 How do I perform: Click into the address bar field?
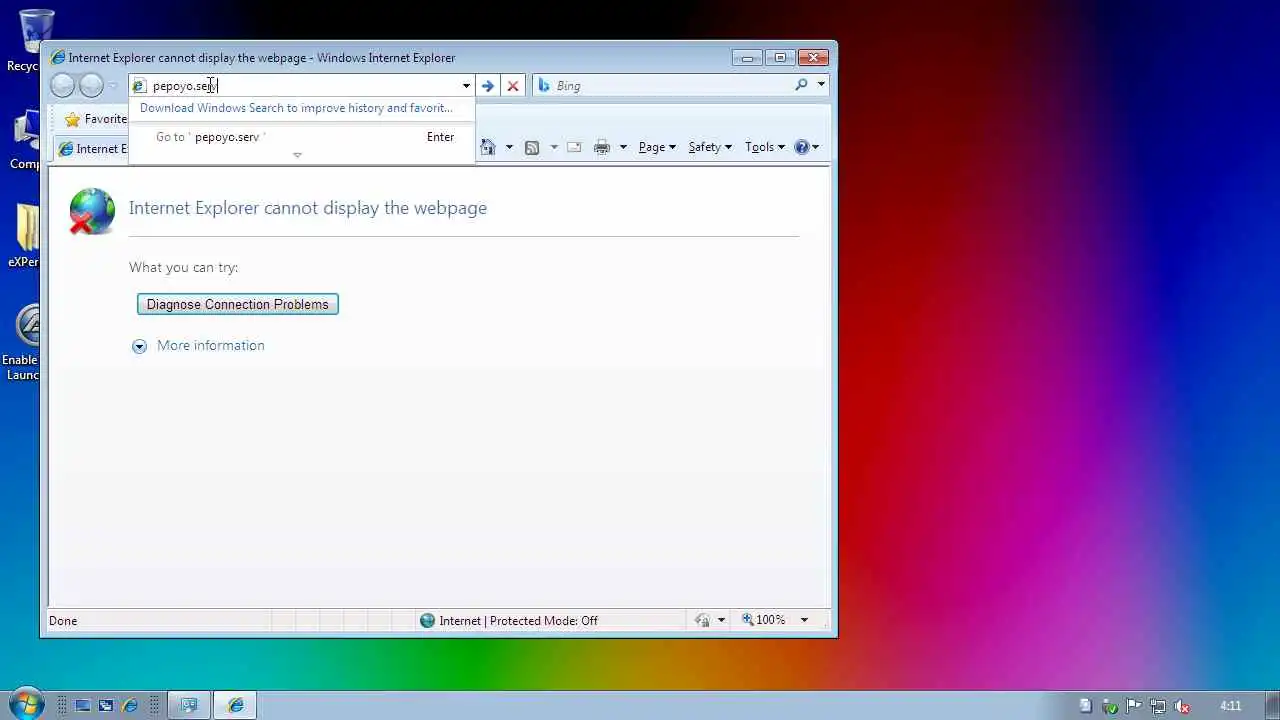coord(302,86)
